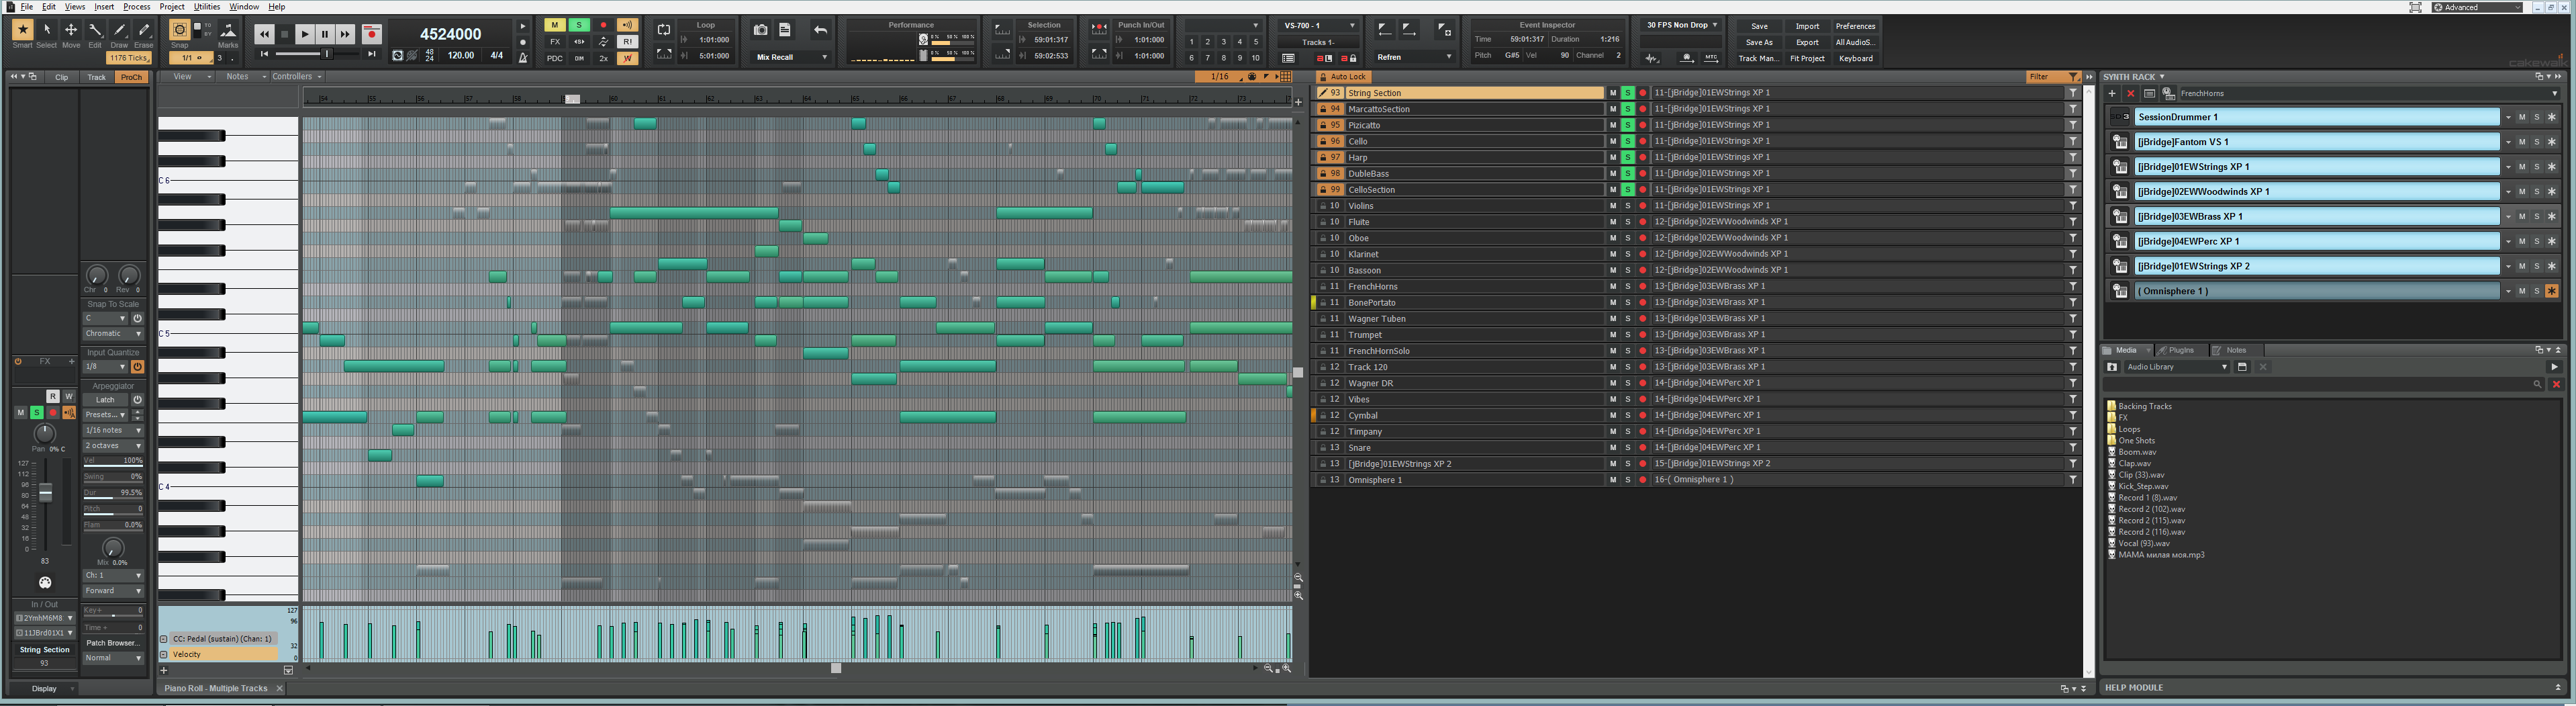
Task: Delete synth with red X icon
Action: (2130, 94)
